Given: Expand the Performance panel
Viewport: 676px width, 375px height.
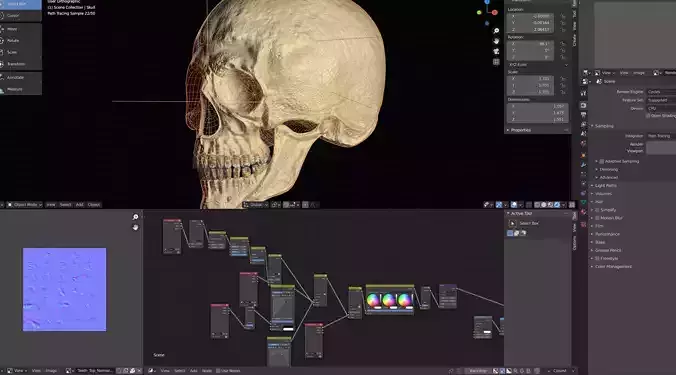Looking at the screenshot, I should (x=607, y=234).
